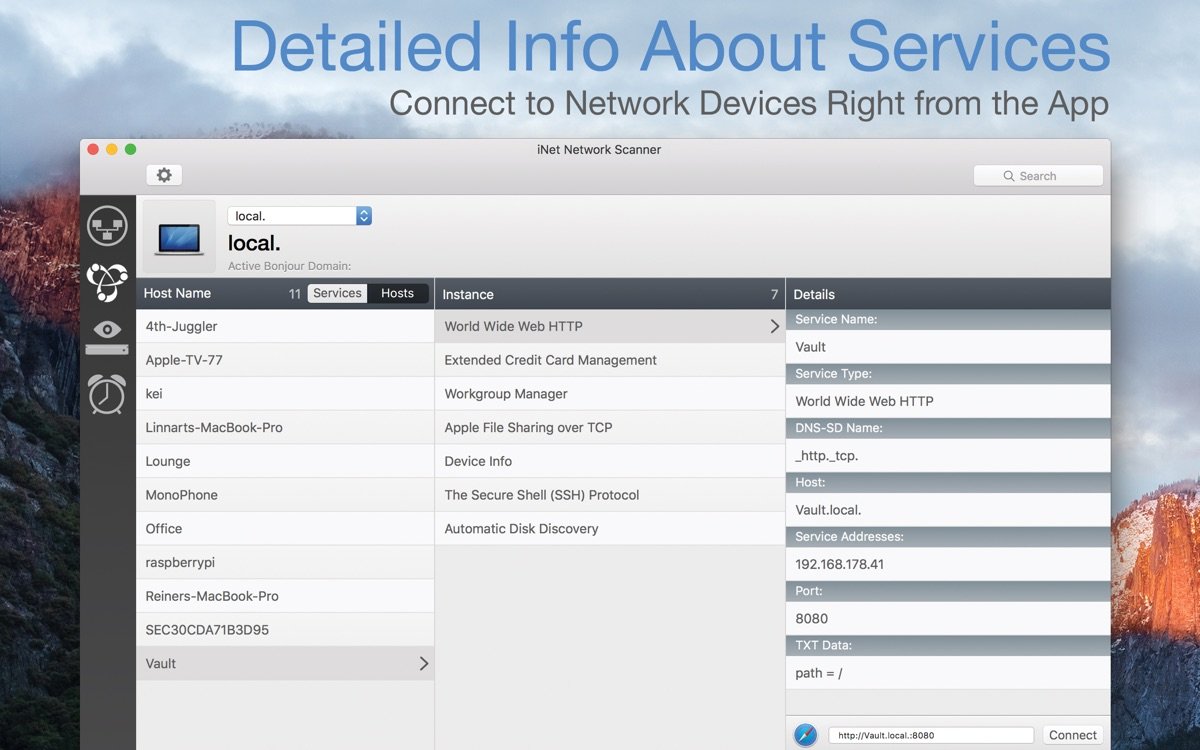Expand the Vault host entry
The image size is (1200, 750).
pyautogui.click(x=424, y=663)
